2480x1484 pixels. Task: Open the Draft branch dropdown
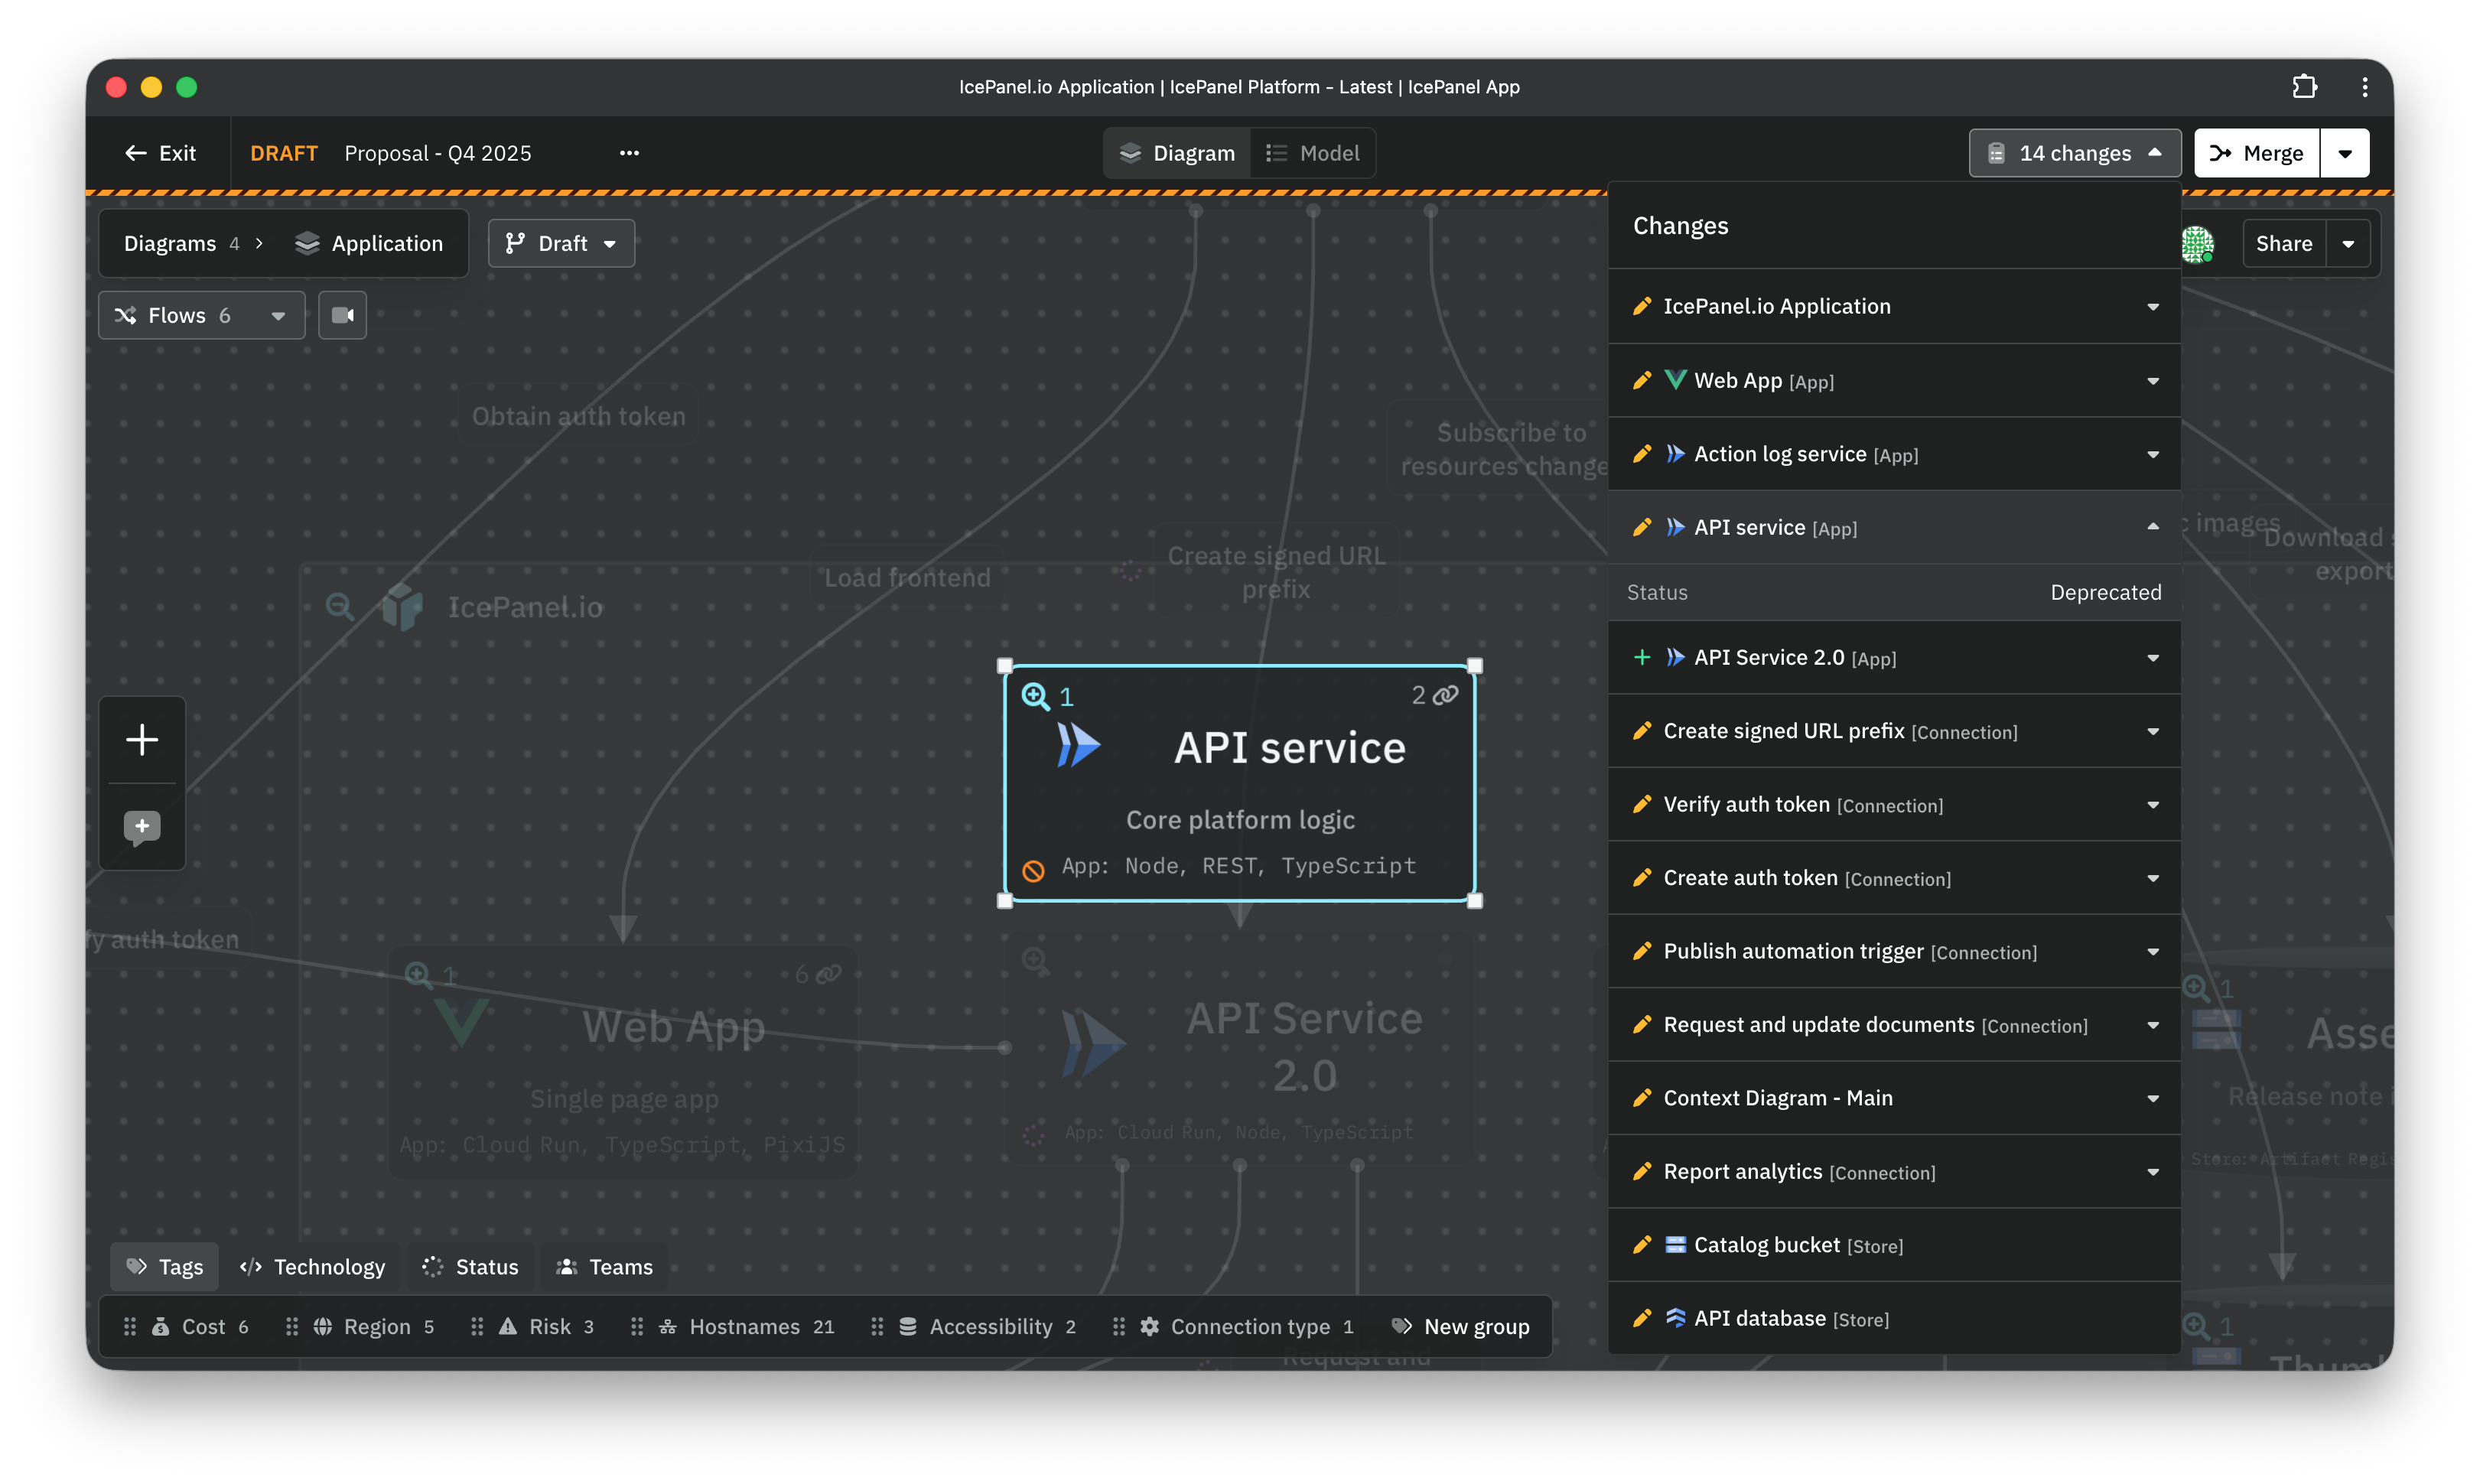pos(561,244)
